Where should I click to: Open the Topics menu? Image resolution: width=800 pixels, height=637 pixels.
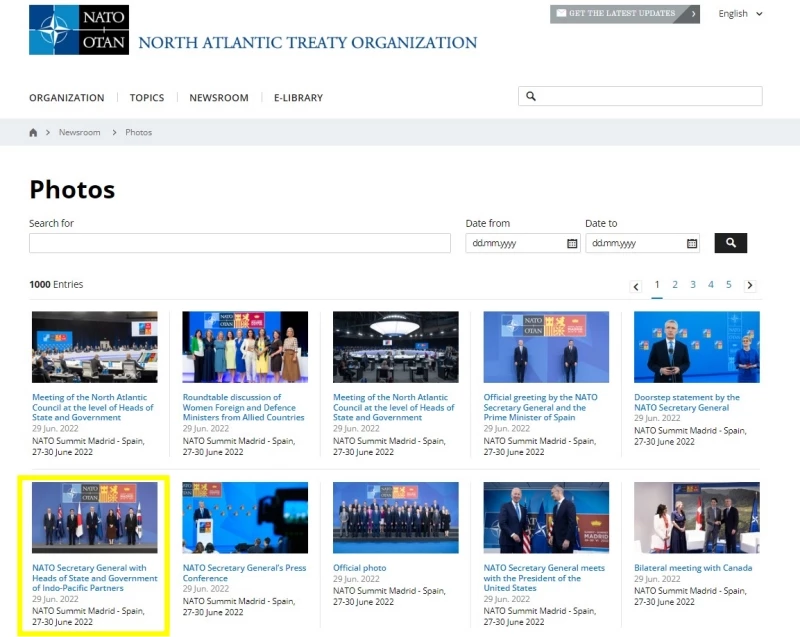coord(147,97)
